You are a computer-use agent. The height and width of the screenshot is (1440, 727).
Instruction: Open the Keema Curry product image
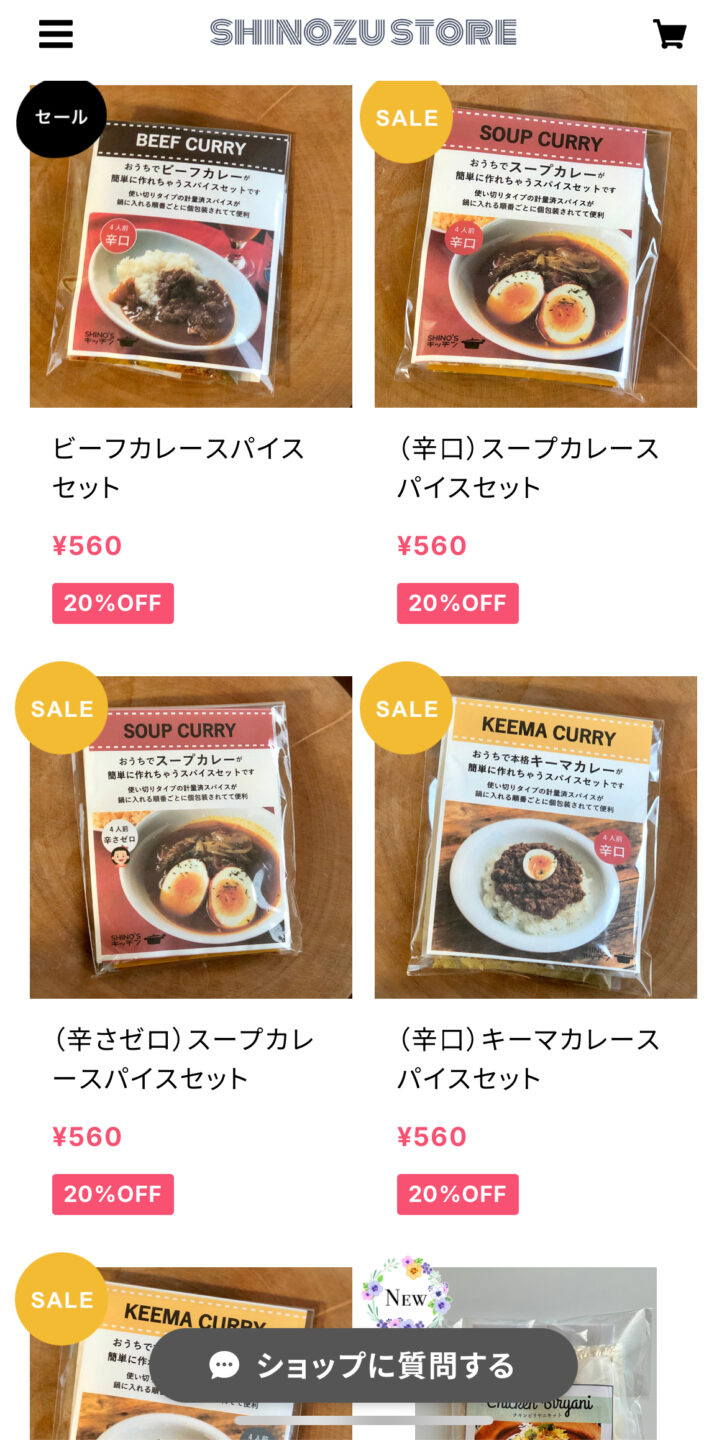(536, 837)
